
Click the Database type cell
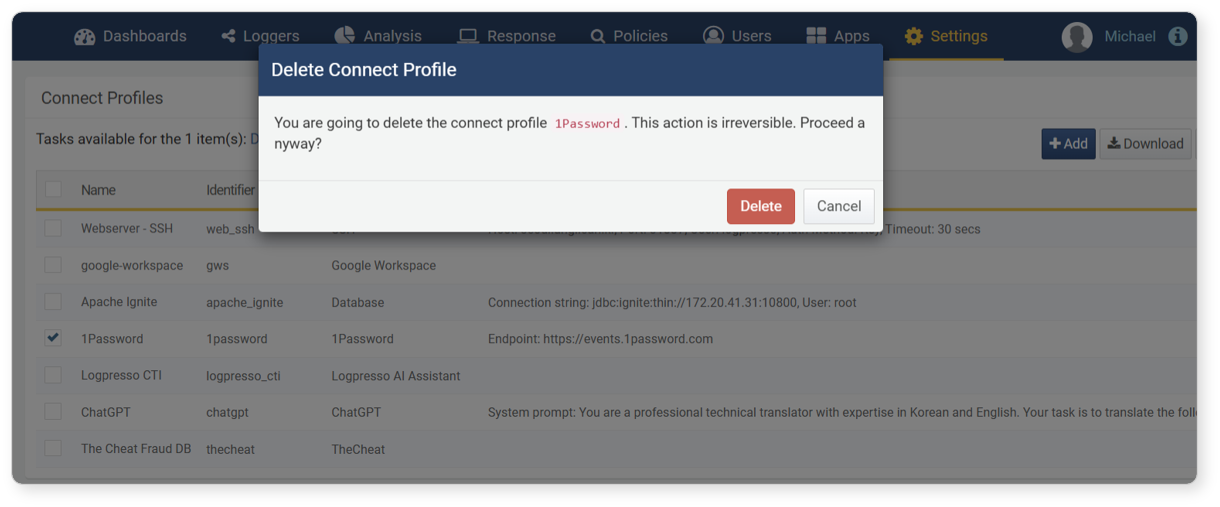[x=358, y=303]
